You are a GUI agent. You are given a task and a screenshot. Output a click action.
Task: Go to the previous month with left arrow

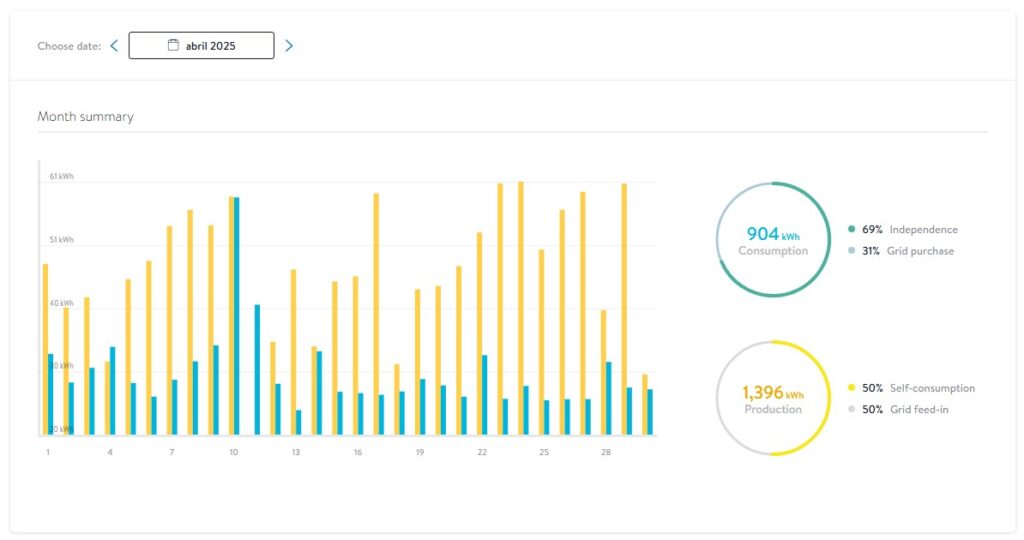[x=114, y=45]
